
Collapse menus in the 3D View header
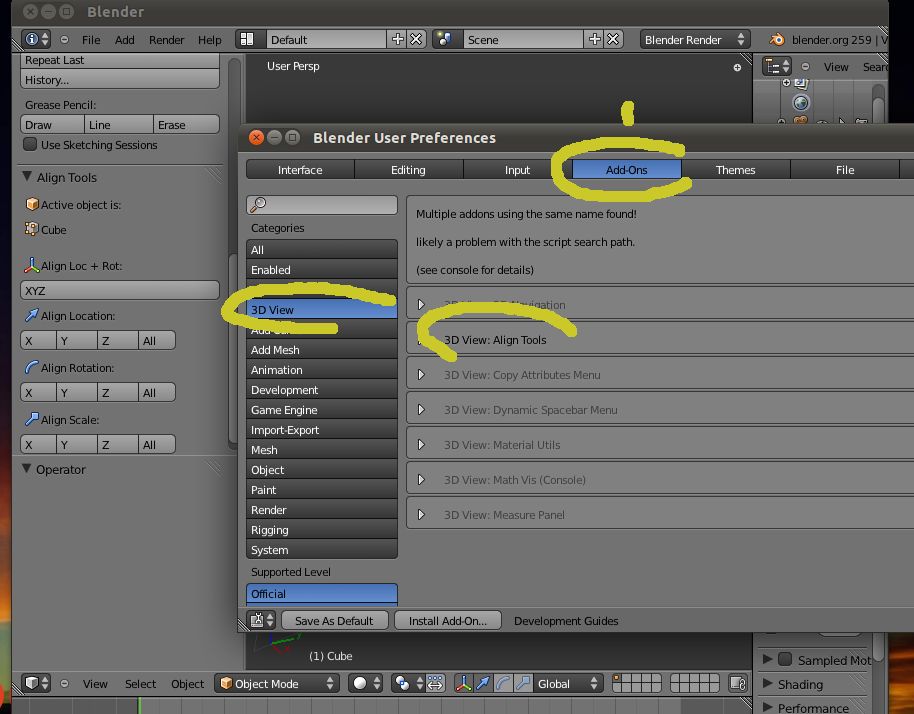[x=65, y=683]
